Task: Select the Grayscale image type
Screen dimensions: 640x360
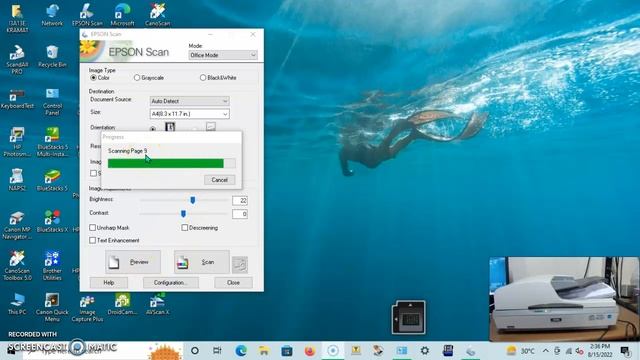Action: pyautogui.click(x=137, y=78)
